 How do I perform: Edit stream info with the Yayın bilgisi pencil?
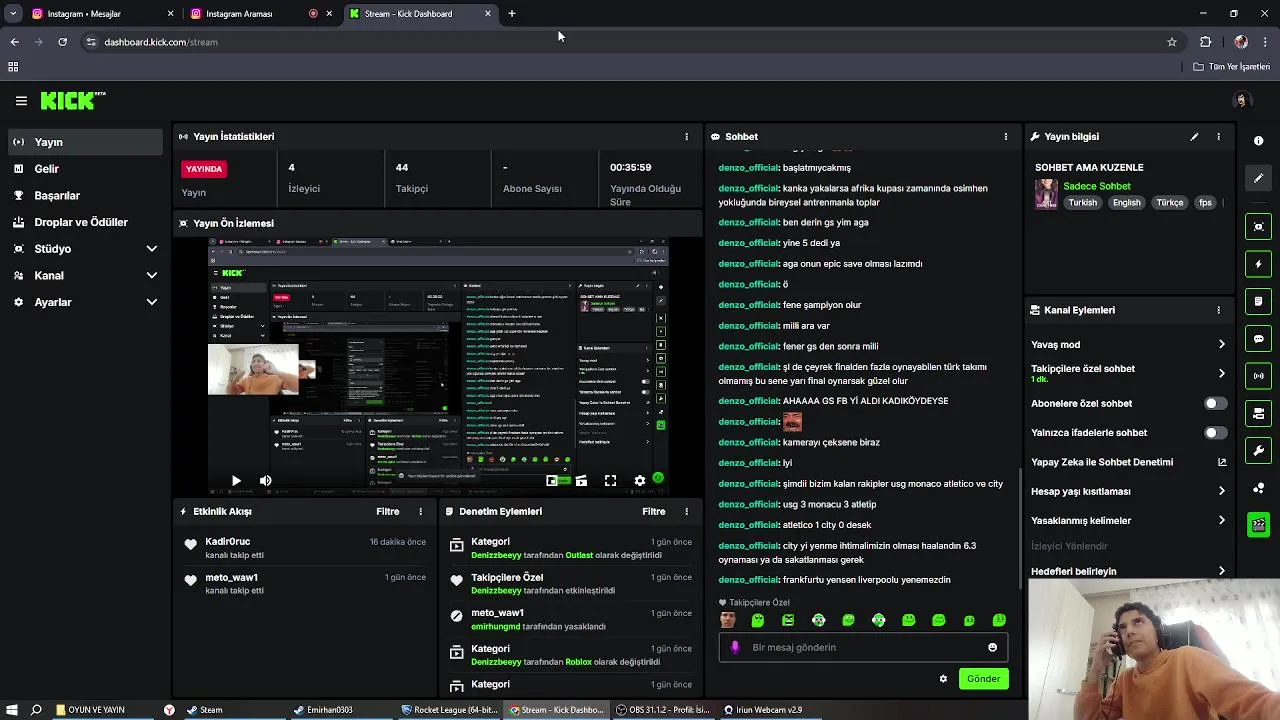[1194, 137]
